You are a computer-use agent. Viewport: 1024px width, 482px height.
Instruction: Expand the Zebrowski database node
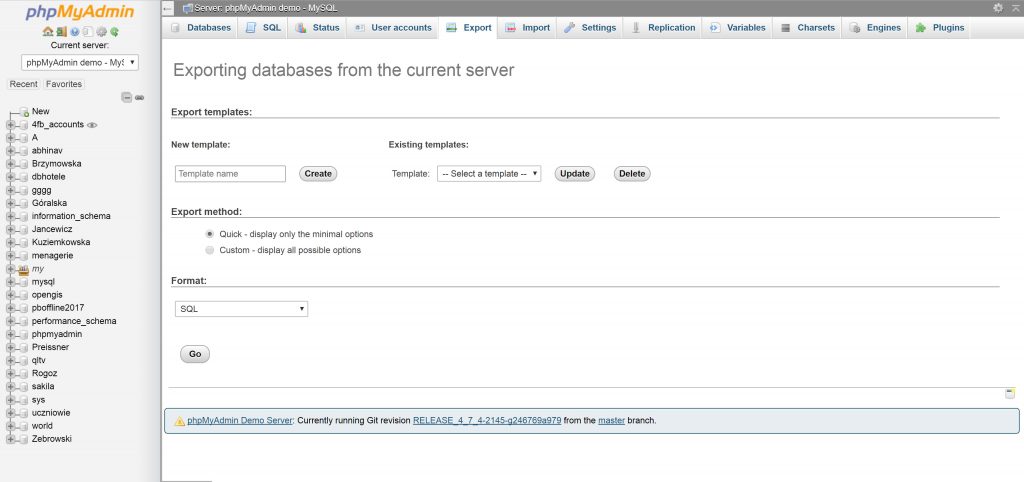[10, 439]
